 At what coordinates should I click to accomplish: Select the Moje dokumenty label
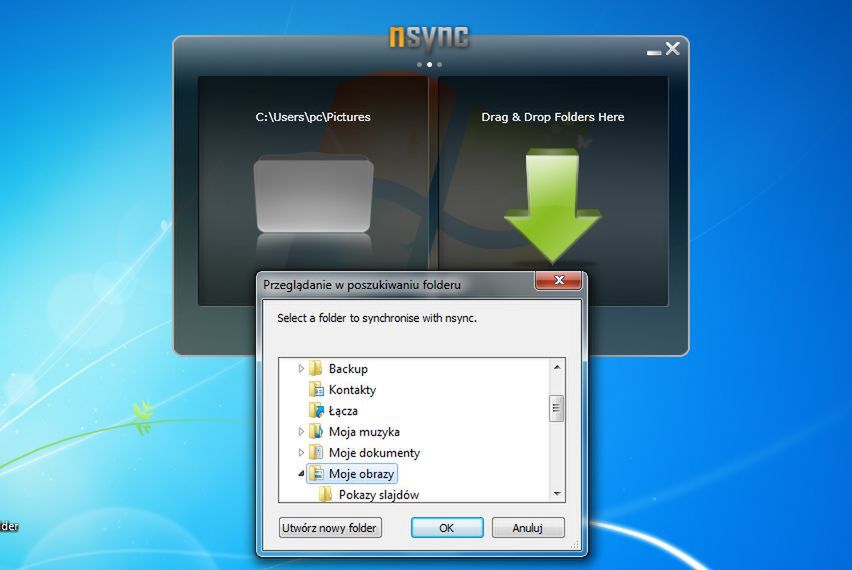point(374,453)
